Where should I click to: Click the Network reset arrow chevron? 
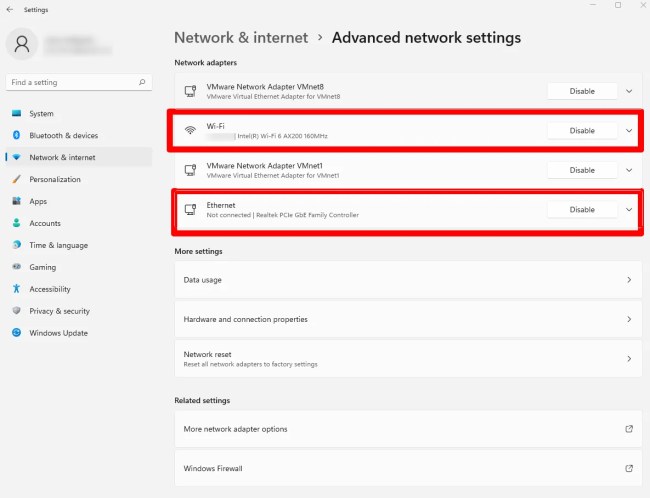click(629, 359)
